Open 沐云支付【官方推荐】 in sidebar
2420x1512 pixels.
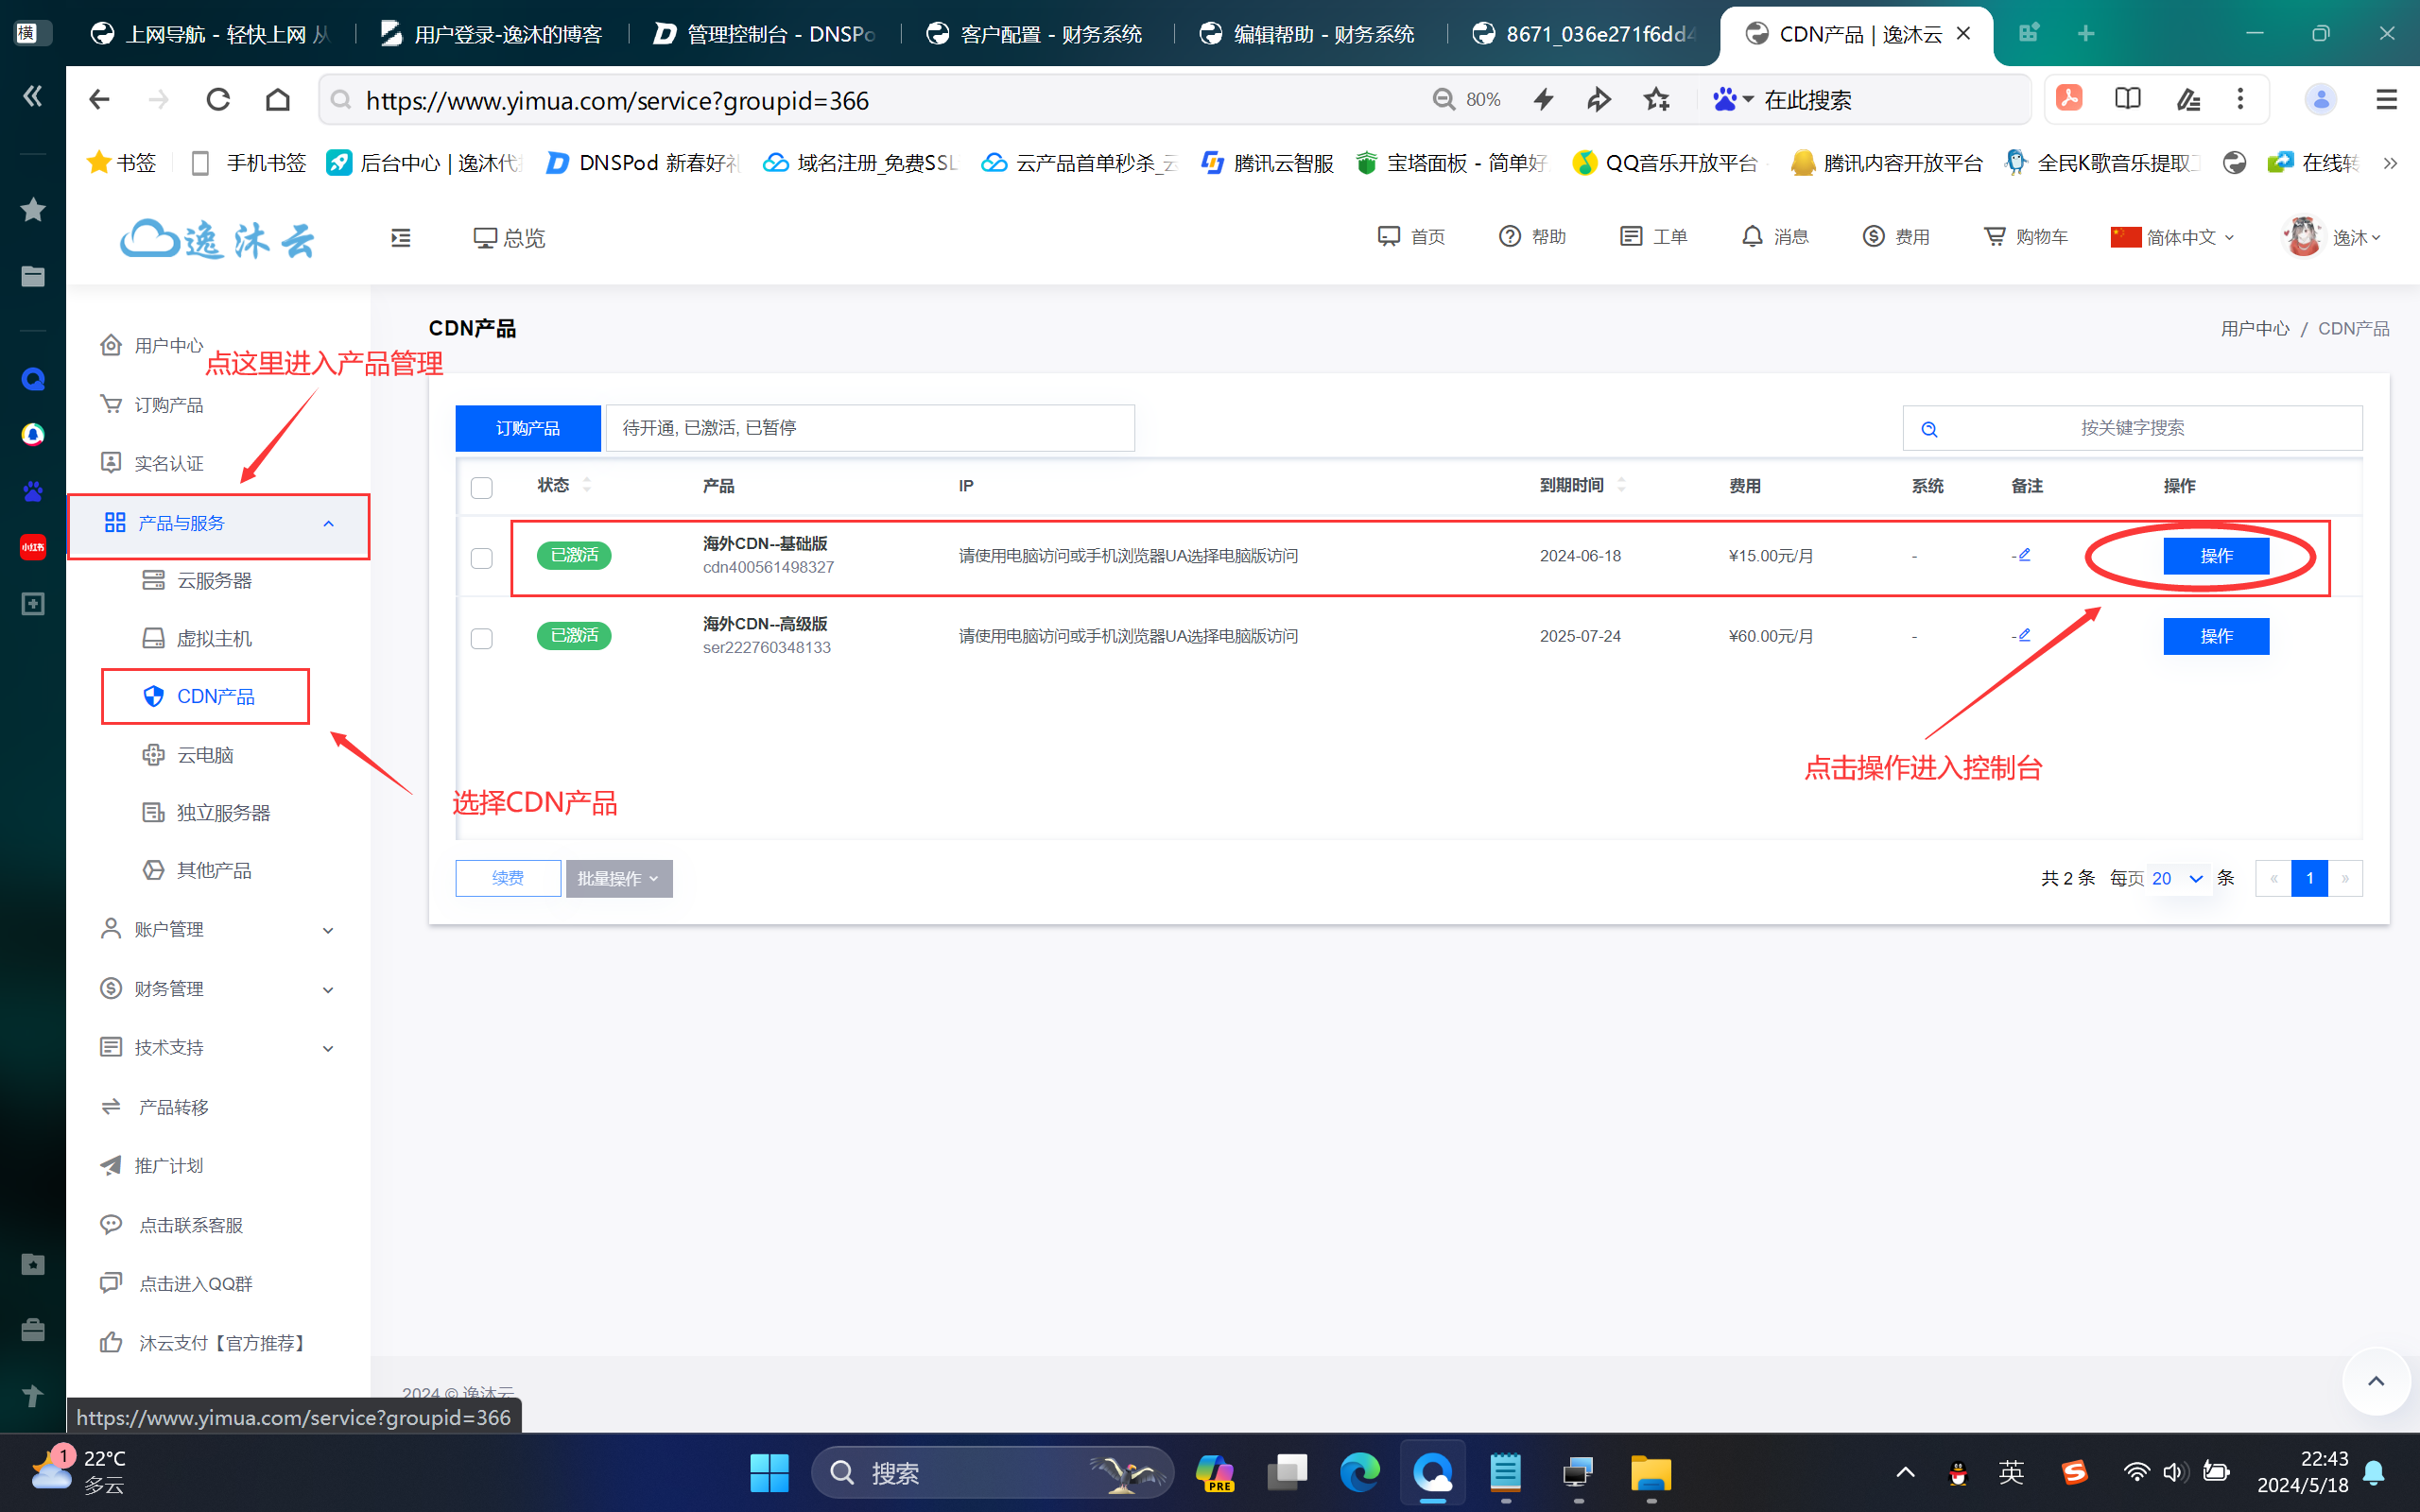click(203, 1343)
